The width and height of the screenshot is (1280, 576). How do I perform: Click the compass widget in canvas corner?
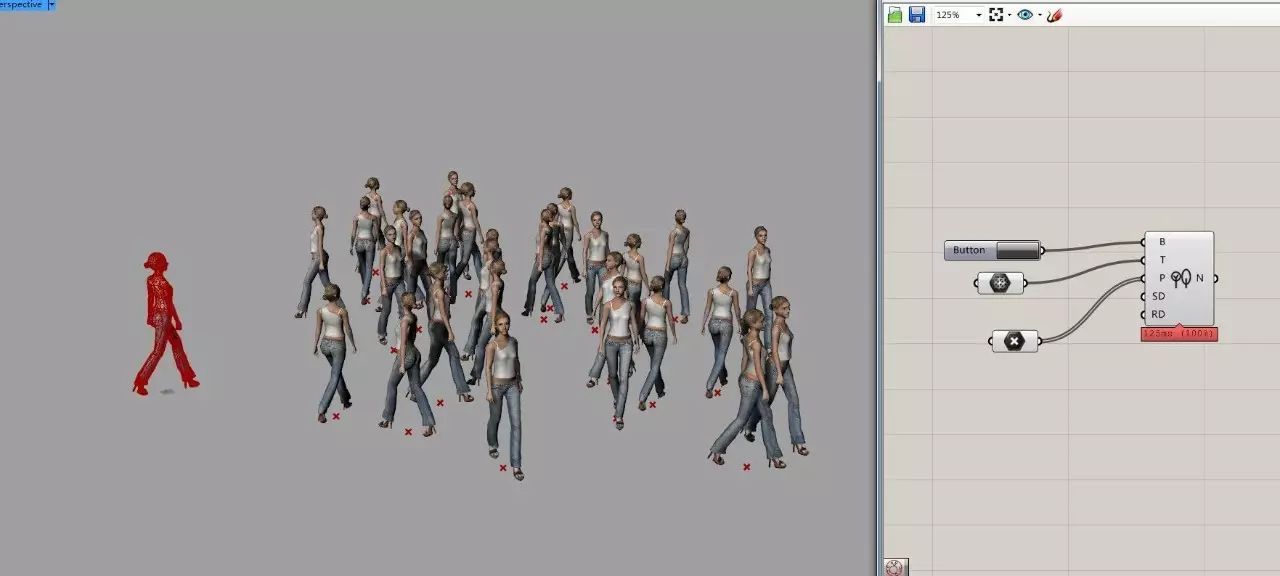click(894, 568)
